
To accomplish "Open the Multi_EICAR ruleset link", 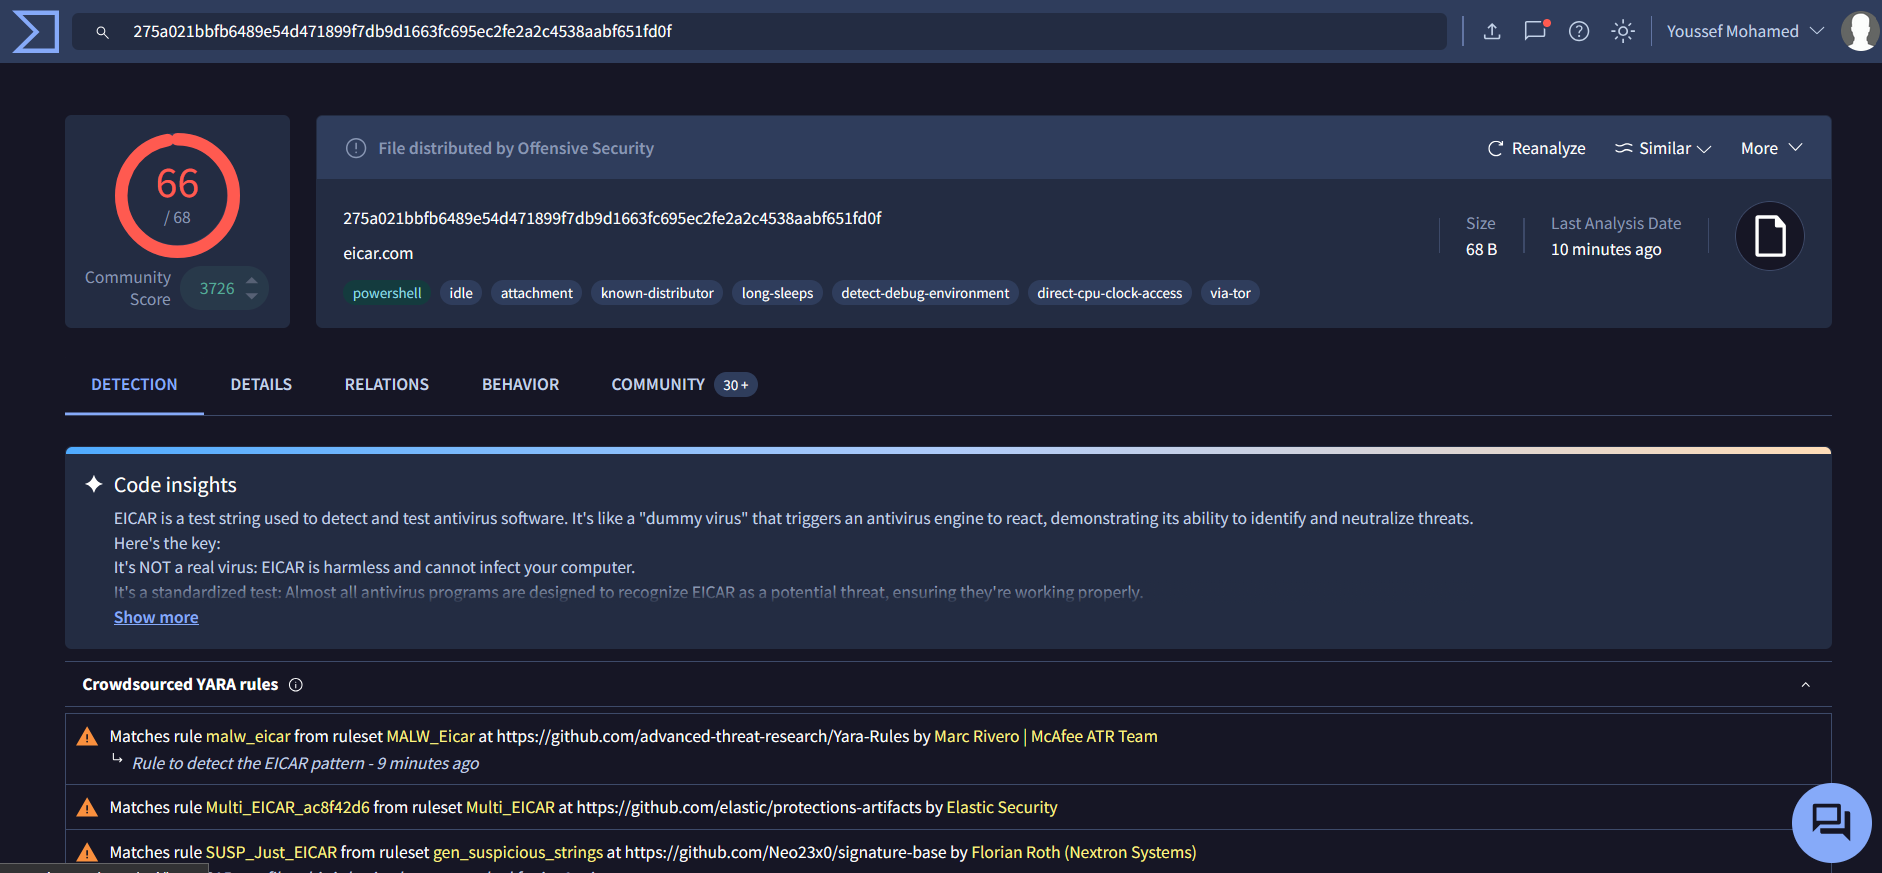I will point(510,807).
